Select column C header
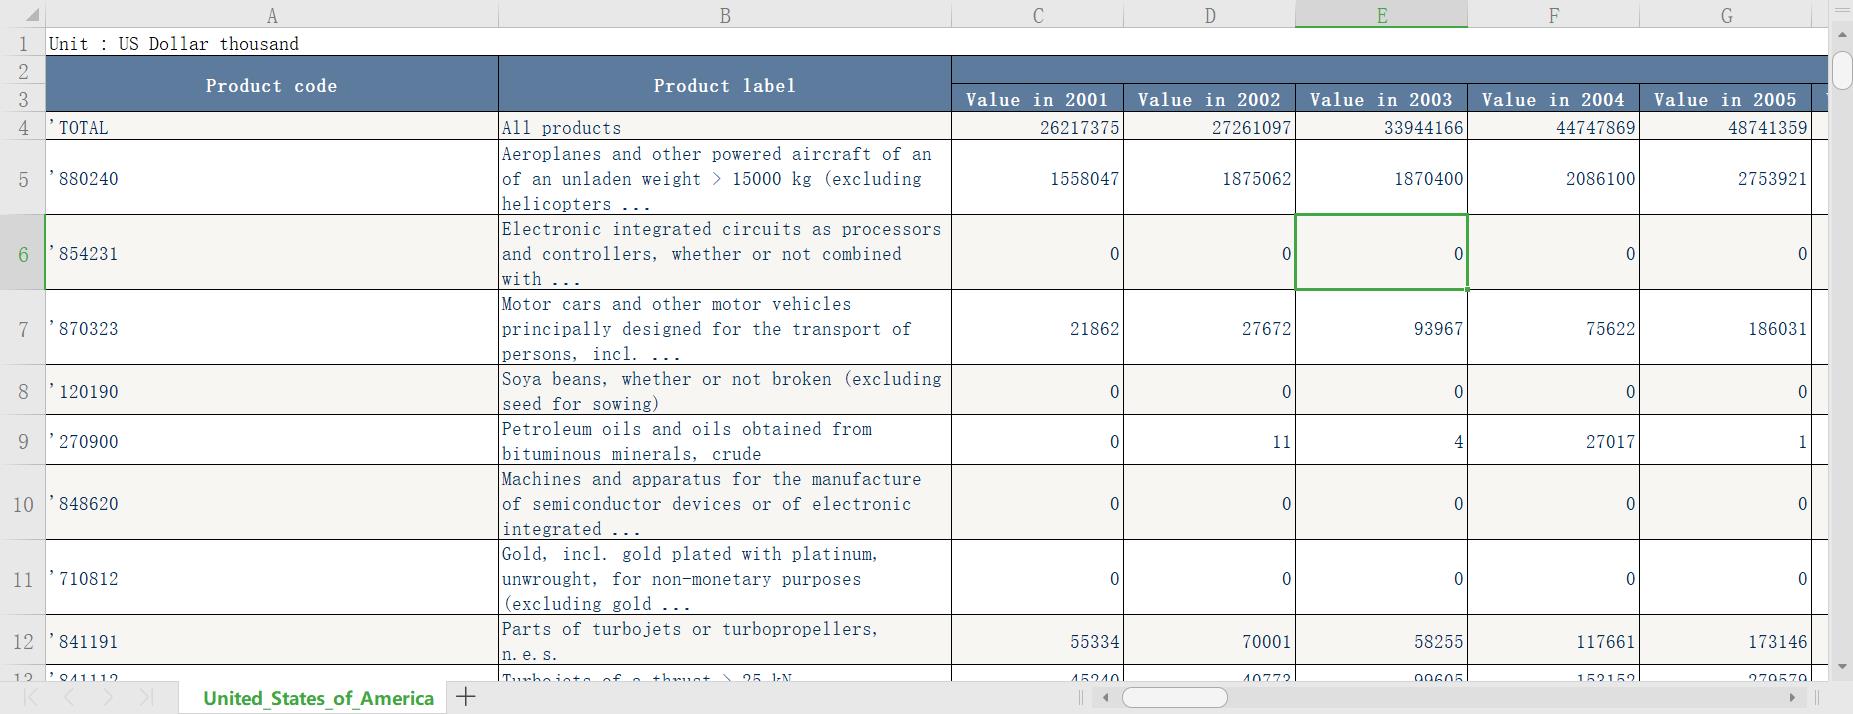The width and height of the screenshot is (1853, 714). [x=1038, y=15]
